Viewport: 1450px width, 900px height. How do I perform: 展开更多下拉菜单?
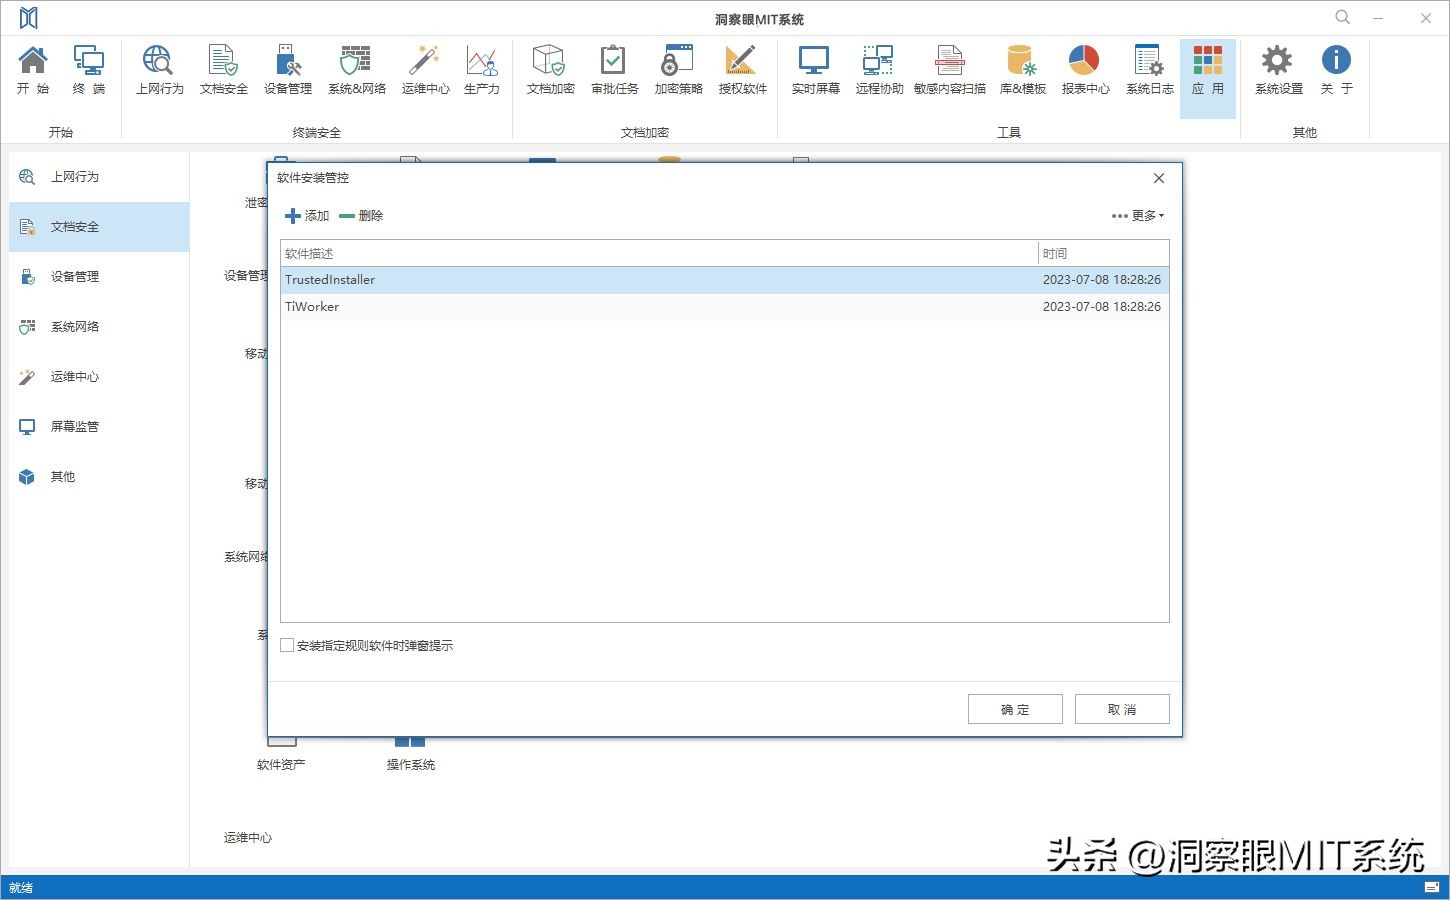(x=1136, y=215)
